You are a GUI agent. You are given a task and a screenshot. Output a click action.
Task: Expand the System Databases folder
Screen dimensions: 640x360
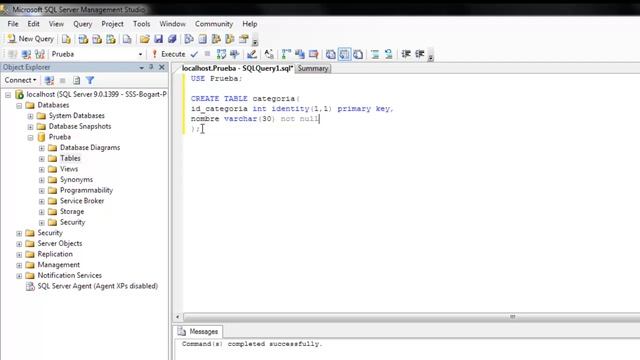(31, 116)
